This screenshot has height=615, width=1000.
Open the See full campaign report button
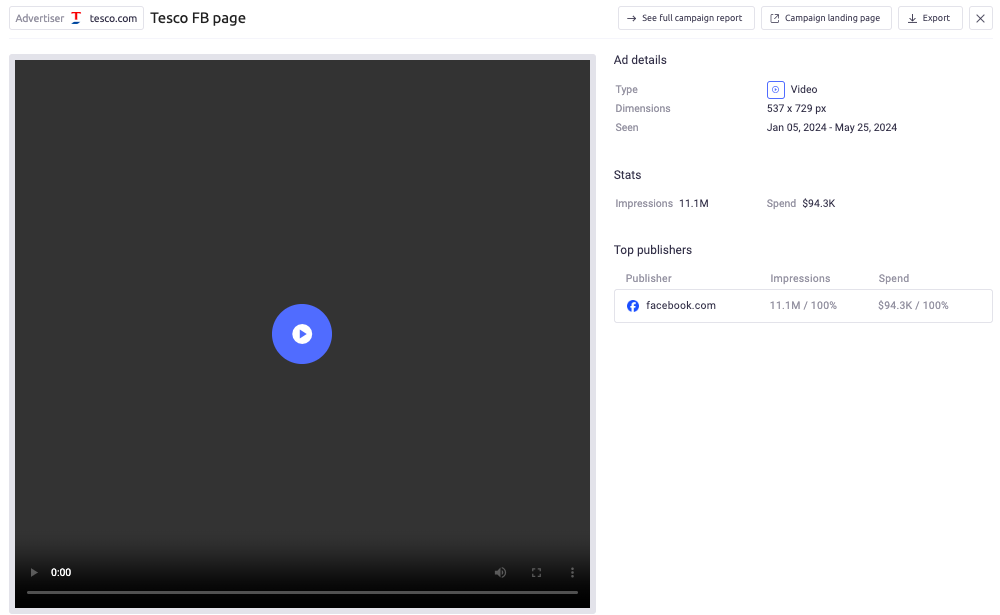[686, 18]
